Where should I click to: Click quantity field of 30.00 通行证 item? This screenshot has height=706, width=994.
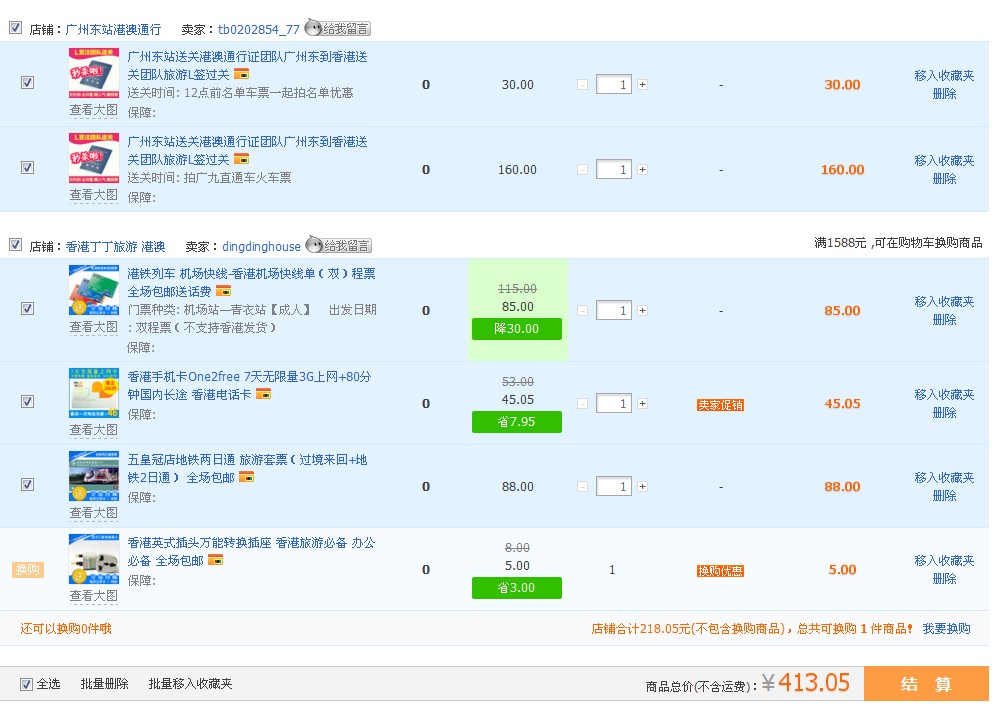click(614, 84)
